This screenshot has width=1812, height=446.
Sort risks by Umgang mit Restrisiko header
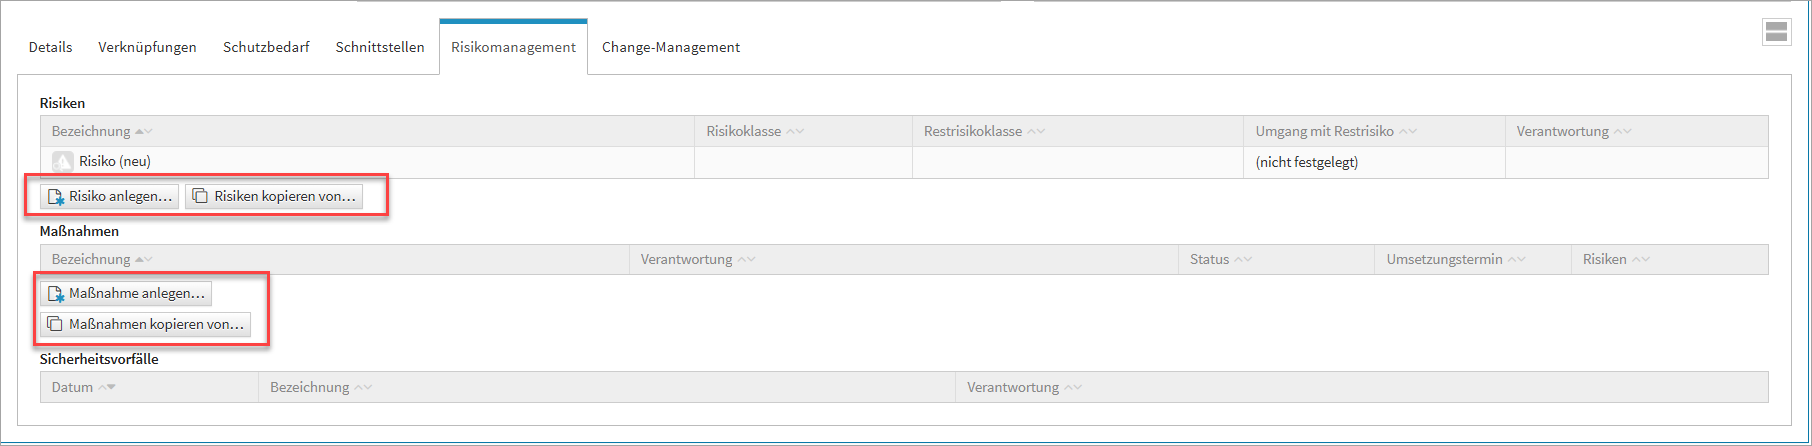1324,132
